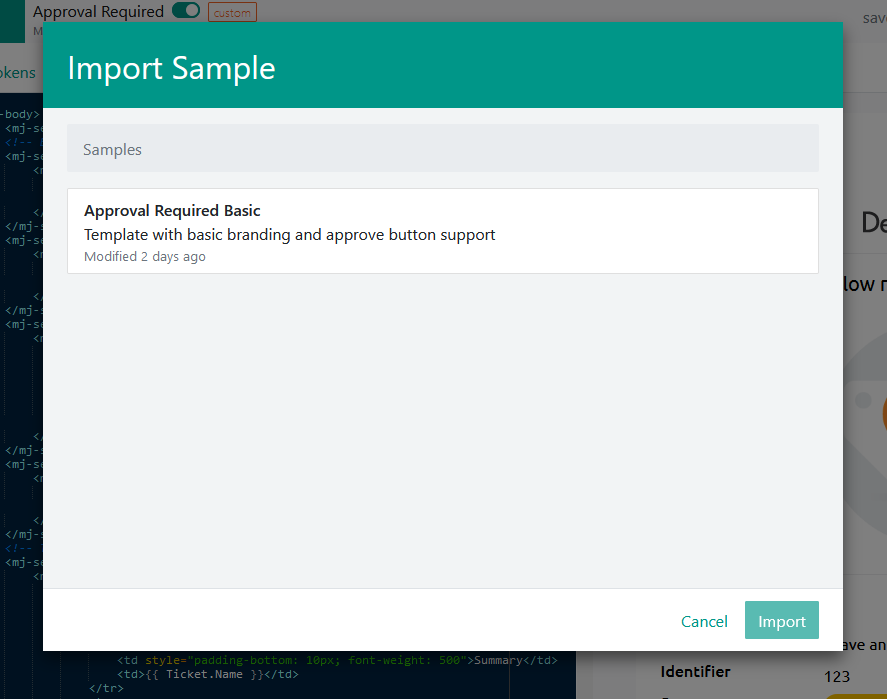Click the 123 identifier value

pos(837,676)
